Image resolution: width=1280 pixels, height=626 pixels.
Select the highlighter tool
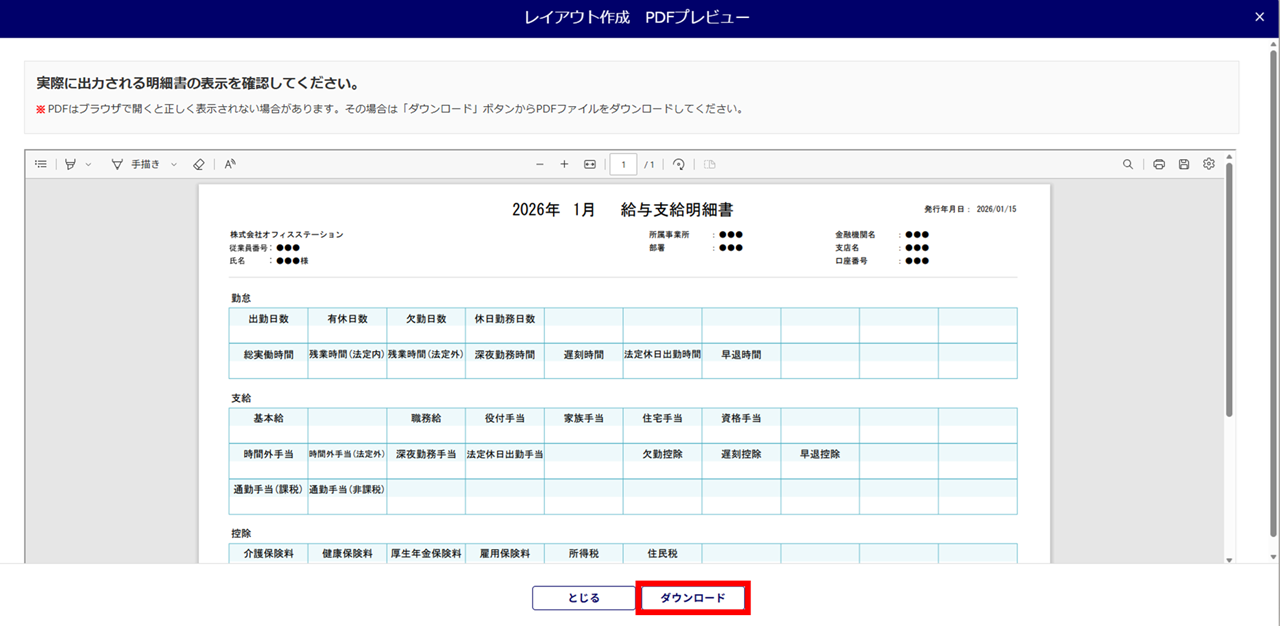coord(70,164)
